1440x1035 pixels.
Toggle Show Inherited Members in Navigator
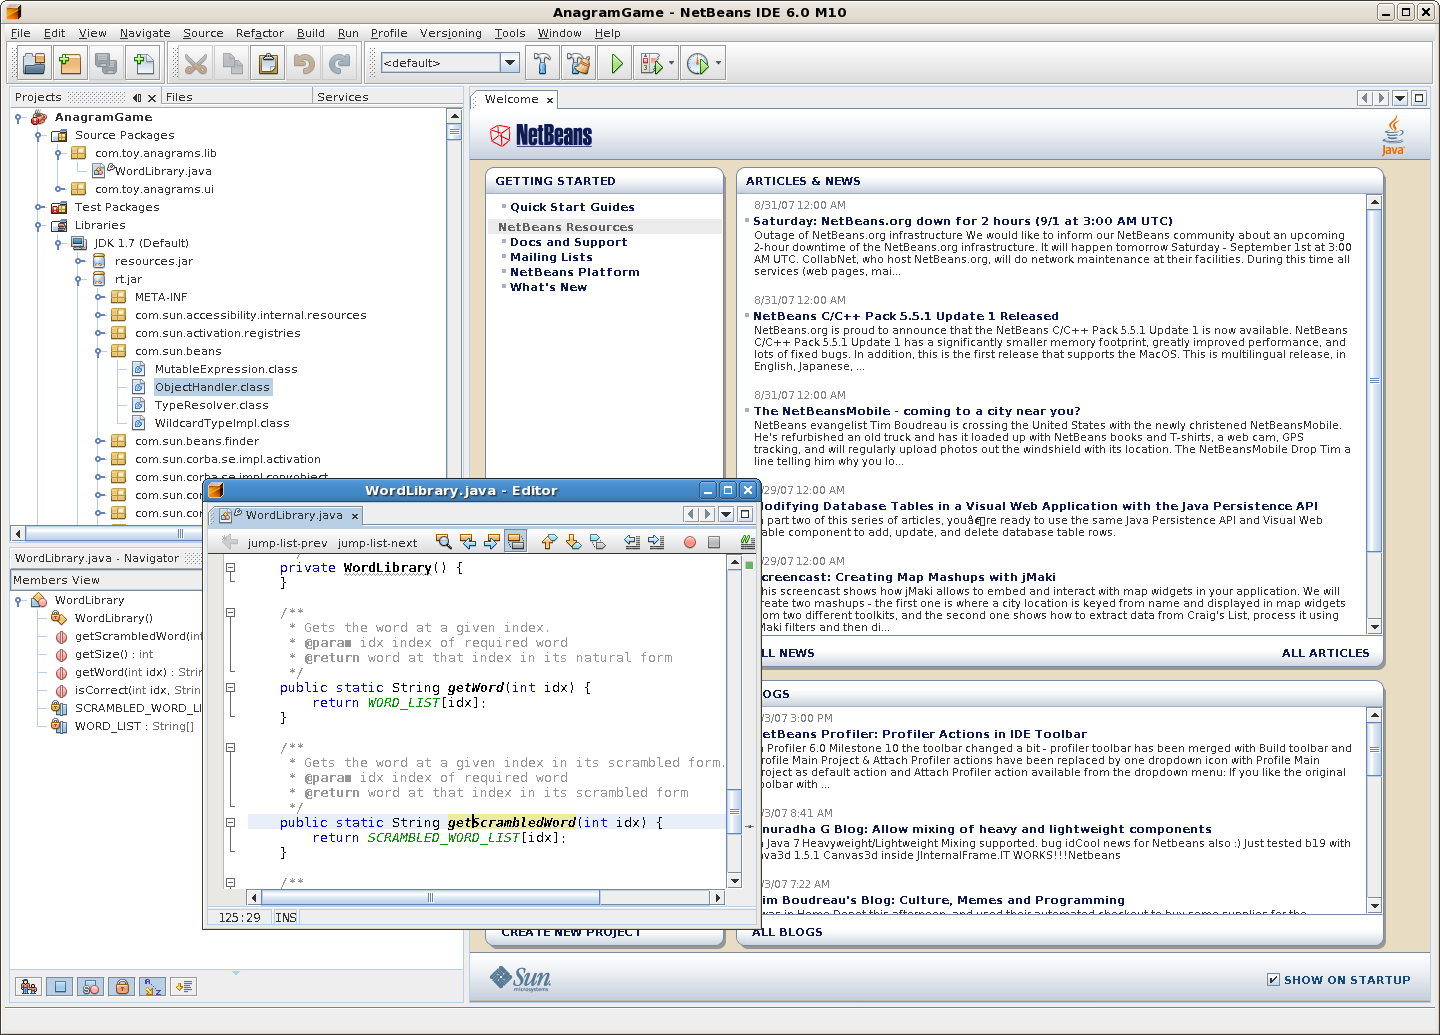point(29,987)
